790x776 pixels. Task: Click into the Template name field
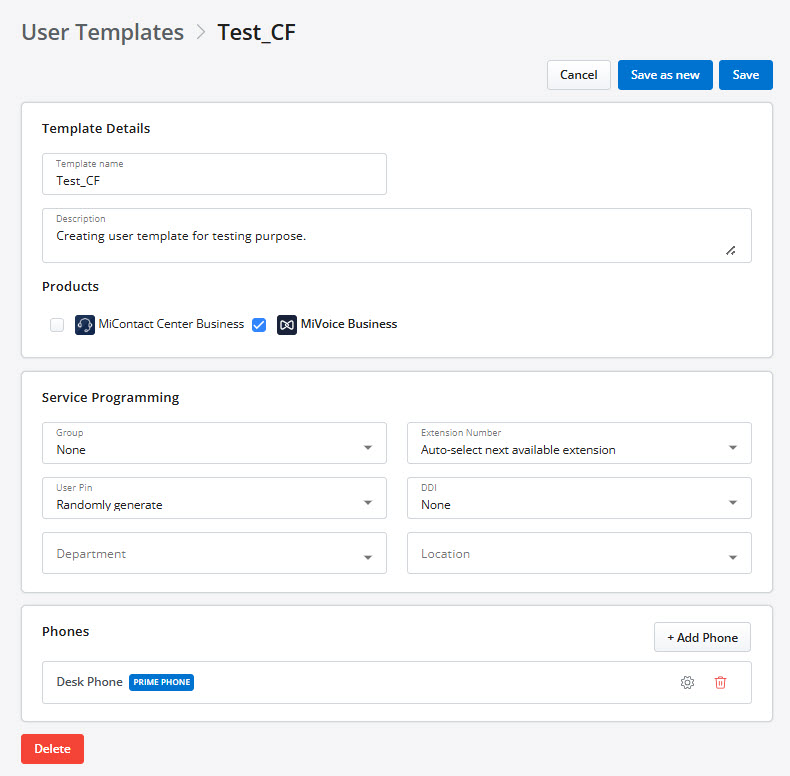[x=214, y=174]
